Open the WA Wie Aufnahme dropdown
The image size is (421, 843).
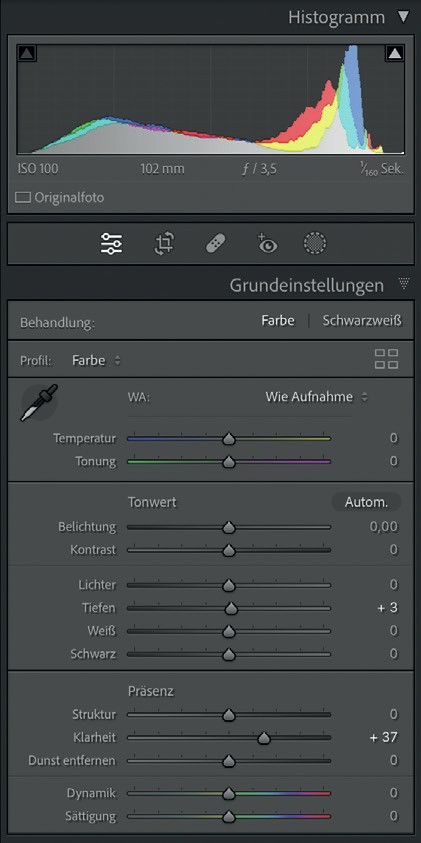coord(317,397)
